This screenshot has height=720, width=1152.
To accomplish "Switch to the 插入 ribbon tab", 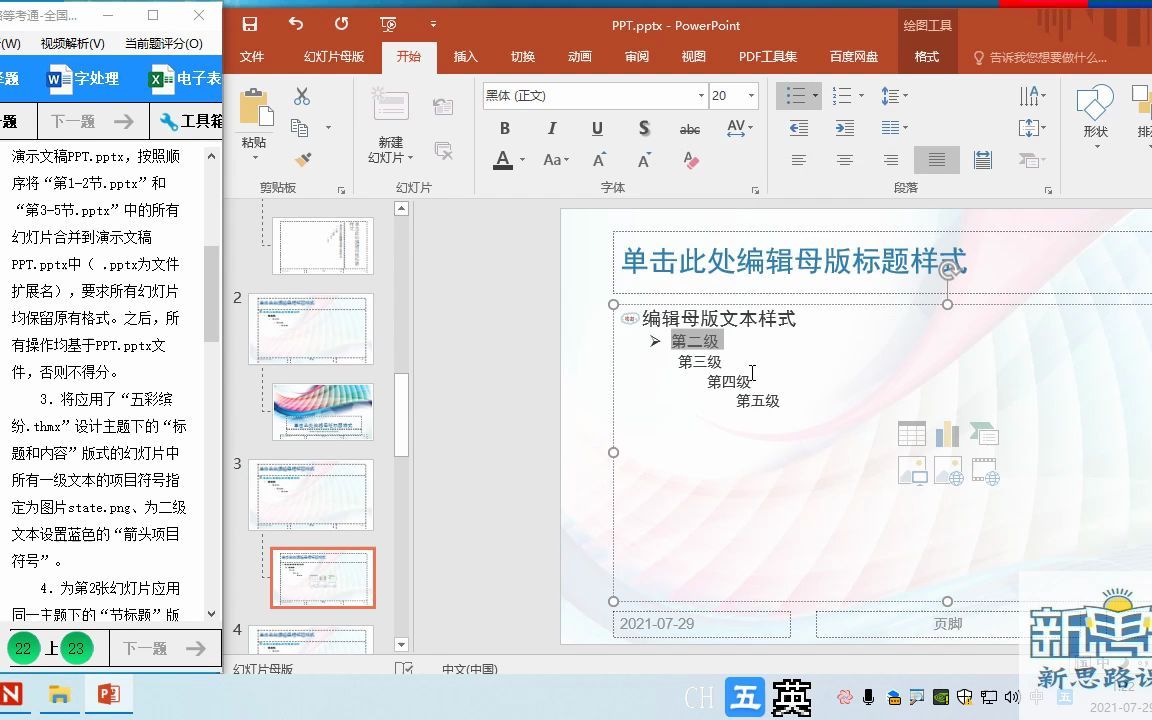I will point(465,57).
